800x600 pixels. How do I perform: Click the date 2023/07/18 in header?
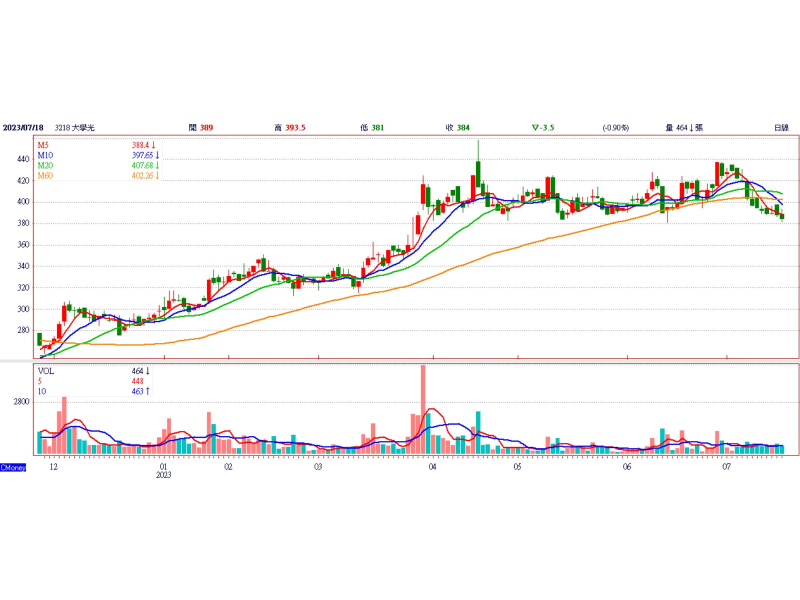pos(24,128)
